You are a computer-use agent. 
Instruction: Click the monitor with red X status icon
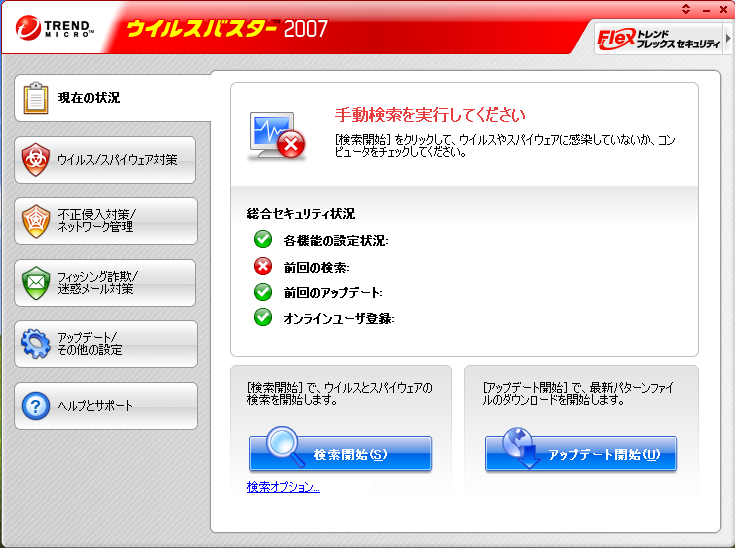tap(277, 136)
